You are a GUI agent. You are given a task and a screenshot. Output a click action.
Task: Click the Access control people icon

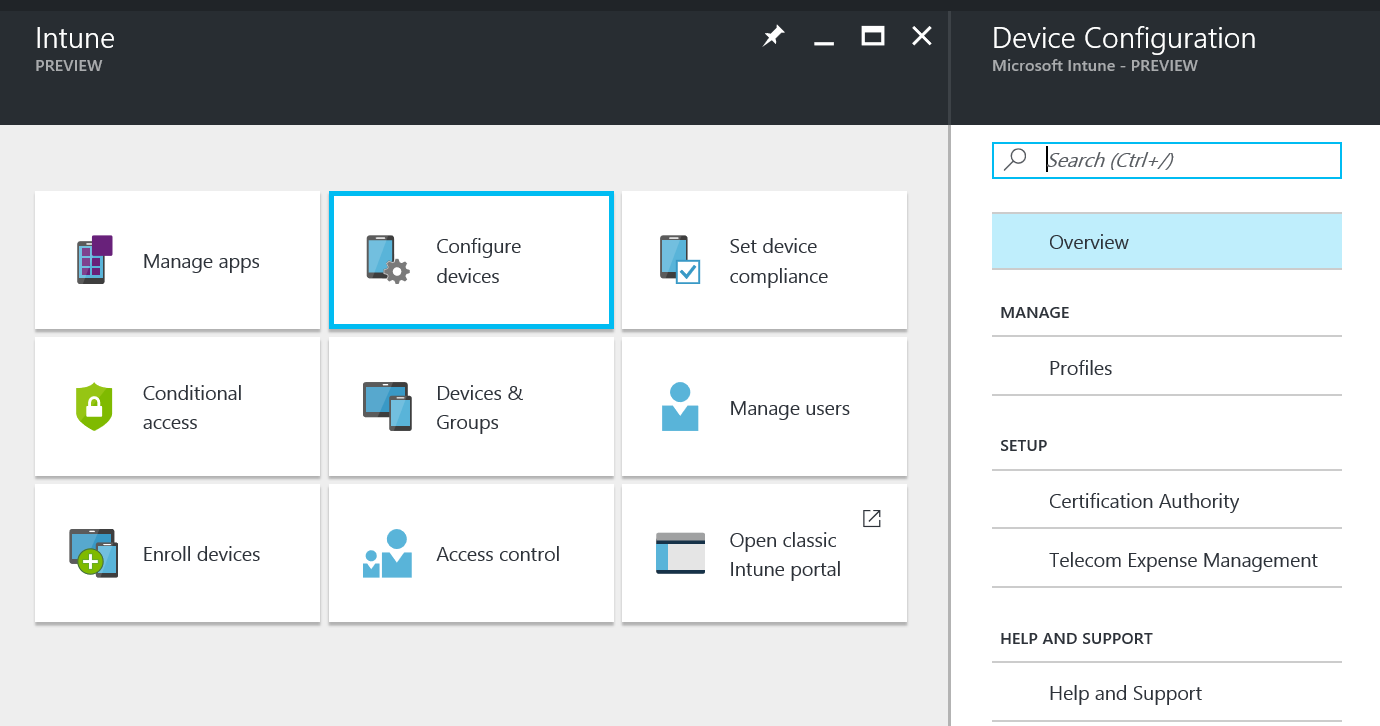point(388,553)
